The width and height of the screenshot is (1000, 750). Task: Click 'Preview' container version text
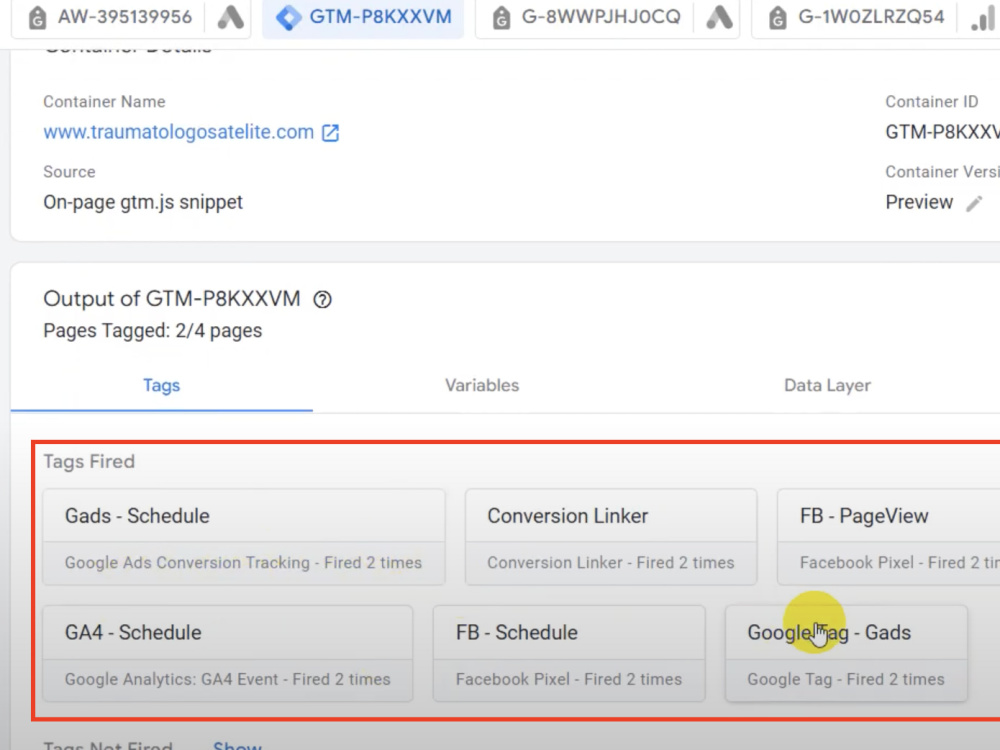(x=919, y=202)
